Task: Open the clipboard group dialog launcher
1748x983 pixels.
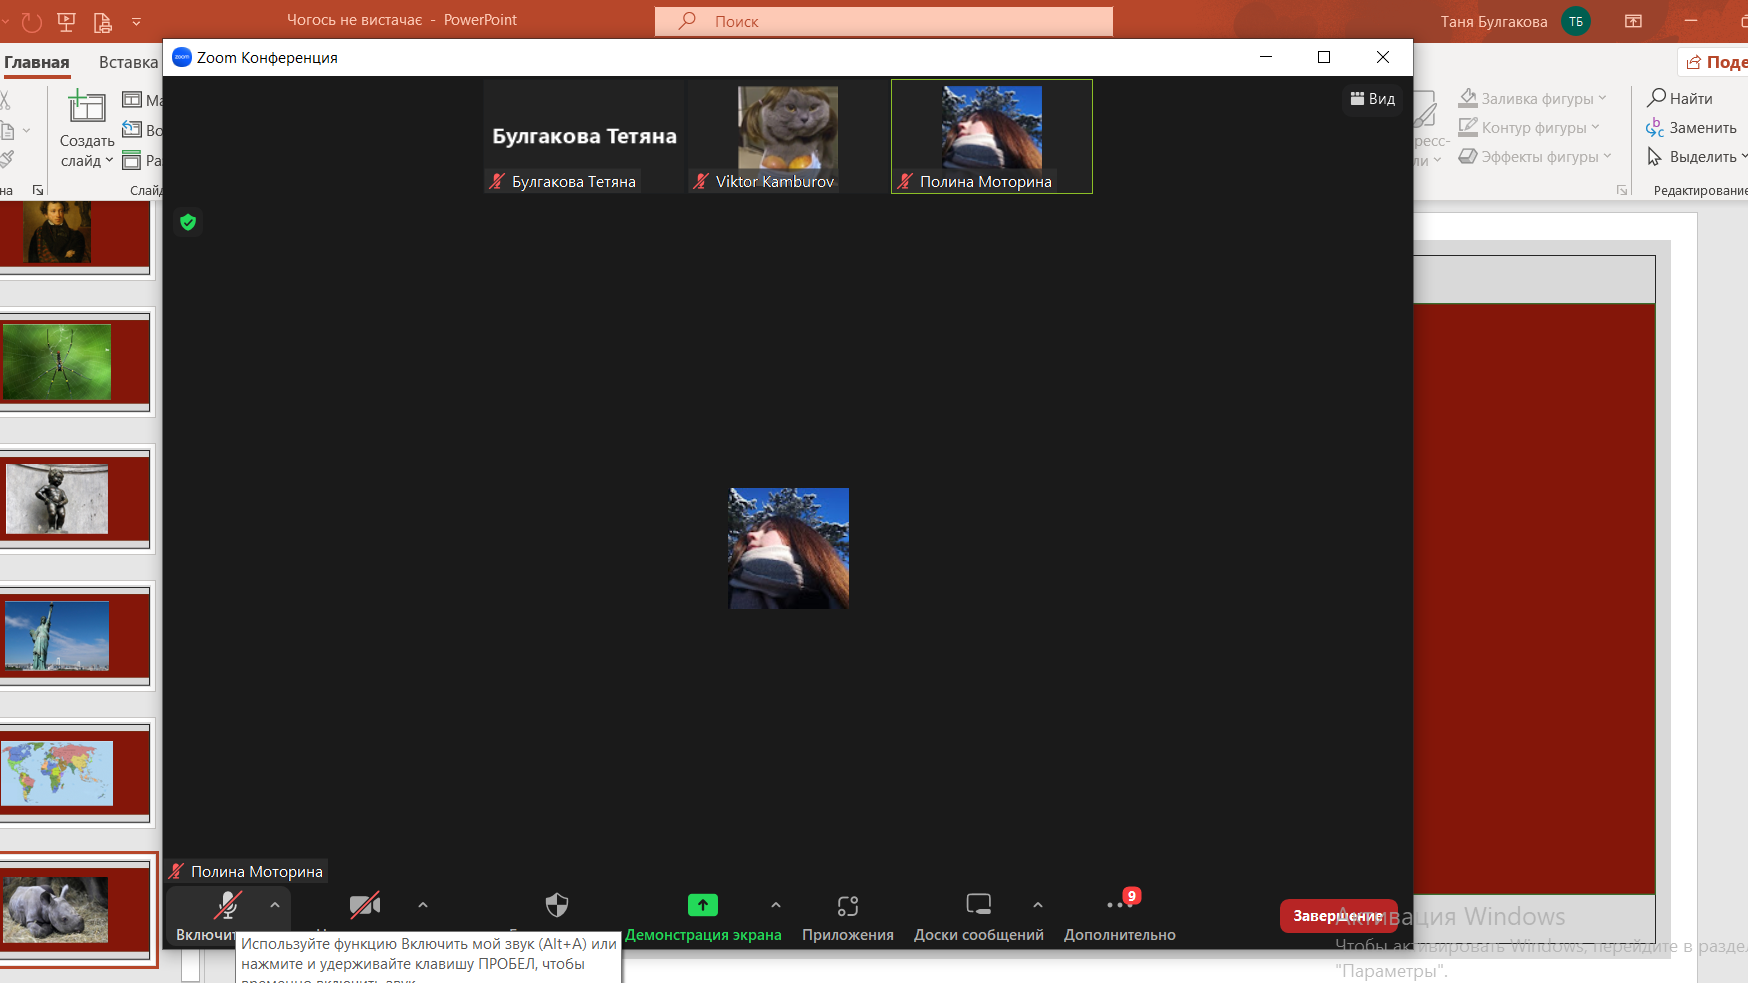Action: [38, 190]
